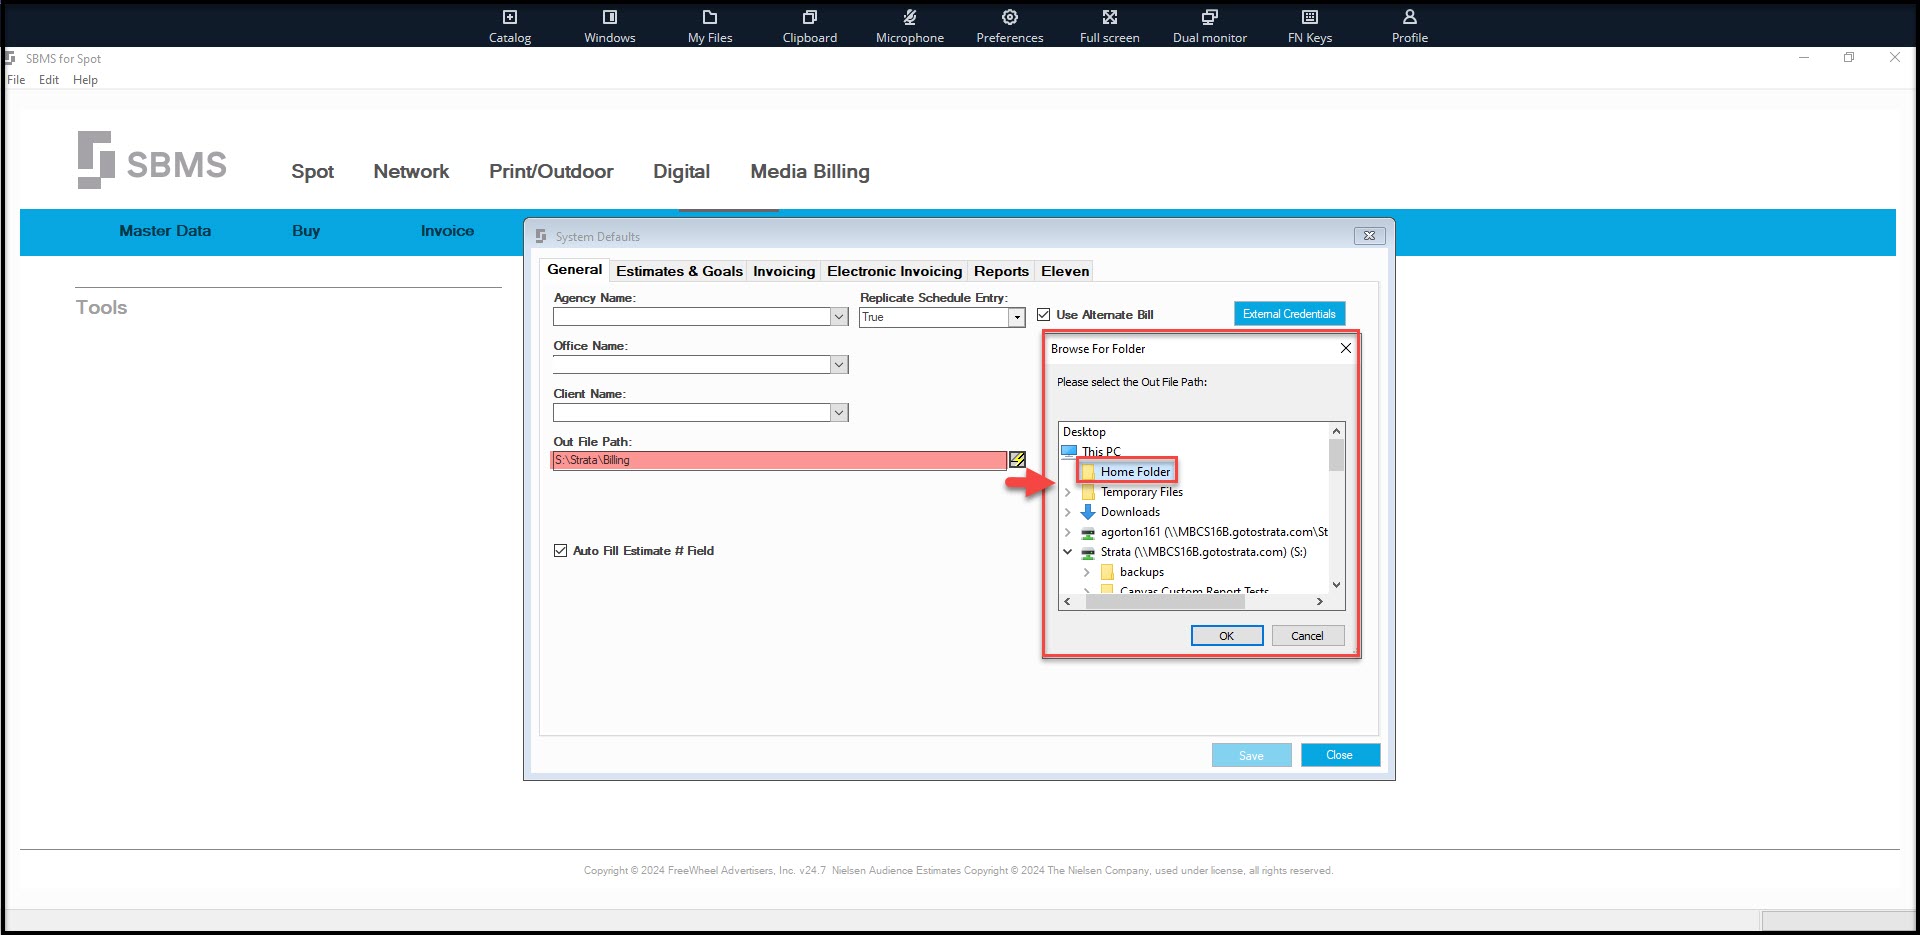
Task: Open Preferences gear icon
Action: pos(1010,17)
